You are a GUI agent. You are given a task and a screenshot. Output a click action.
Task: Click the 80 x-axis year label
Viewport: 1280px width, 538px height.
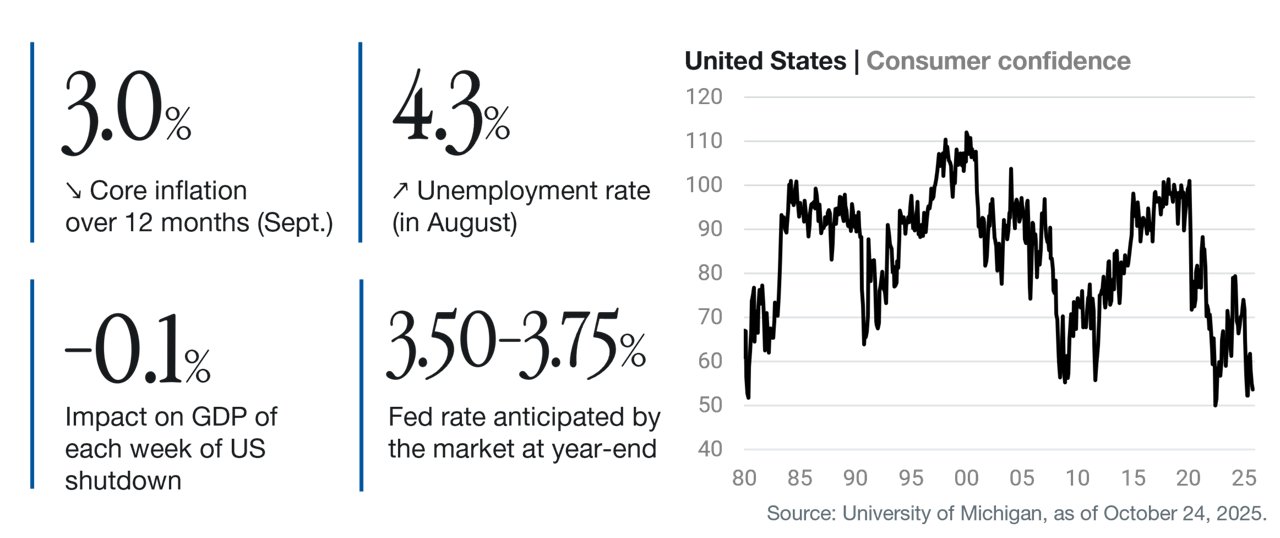[x=746, y=479]
